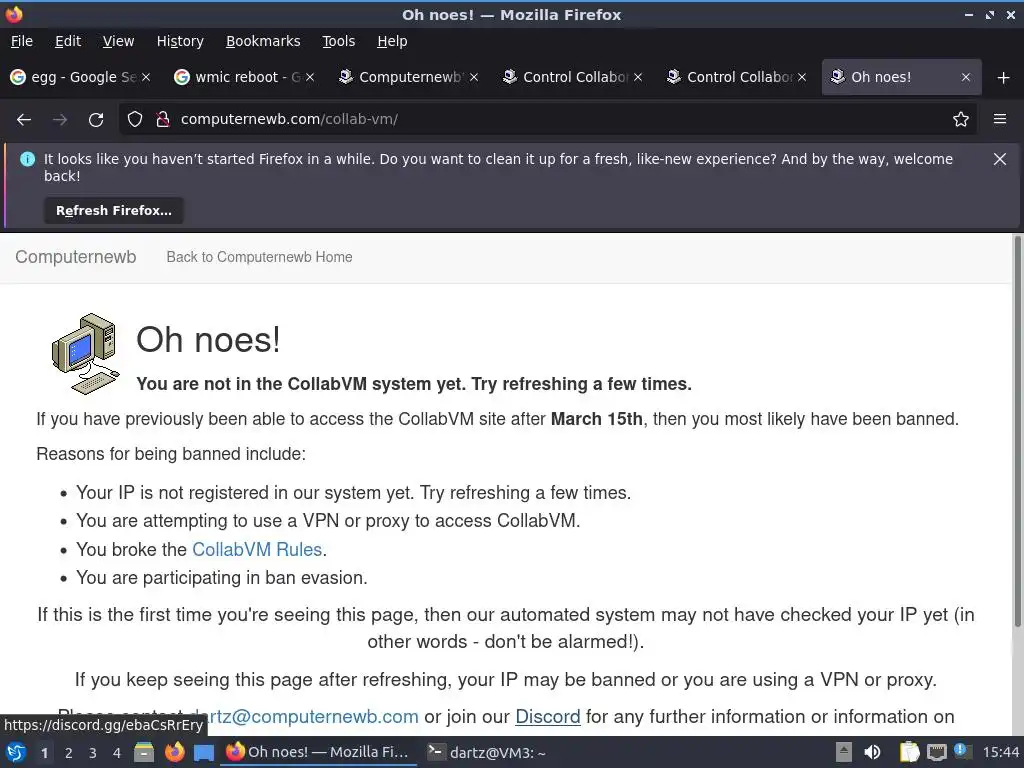Go back one page
The width and height of the screenshot is (1024, 768).
[x=24, y=120]
